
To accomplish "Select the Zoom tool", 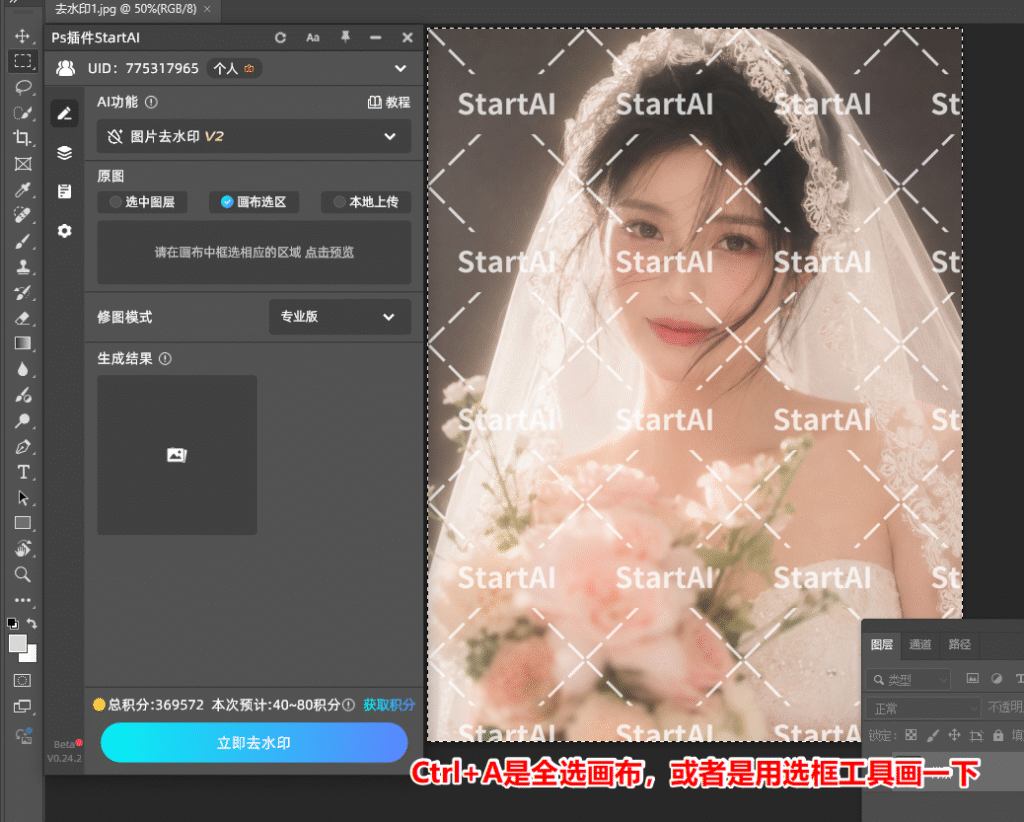I will click(x=23, y=575).
